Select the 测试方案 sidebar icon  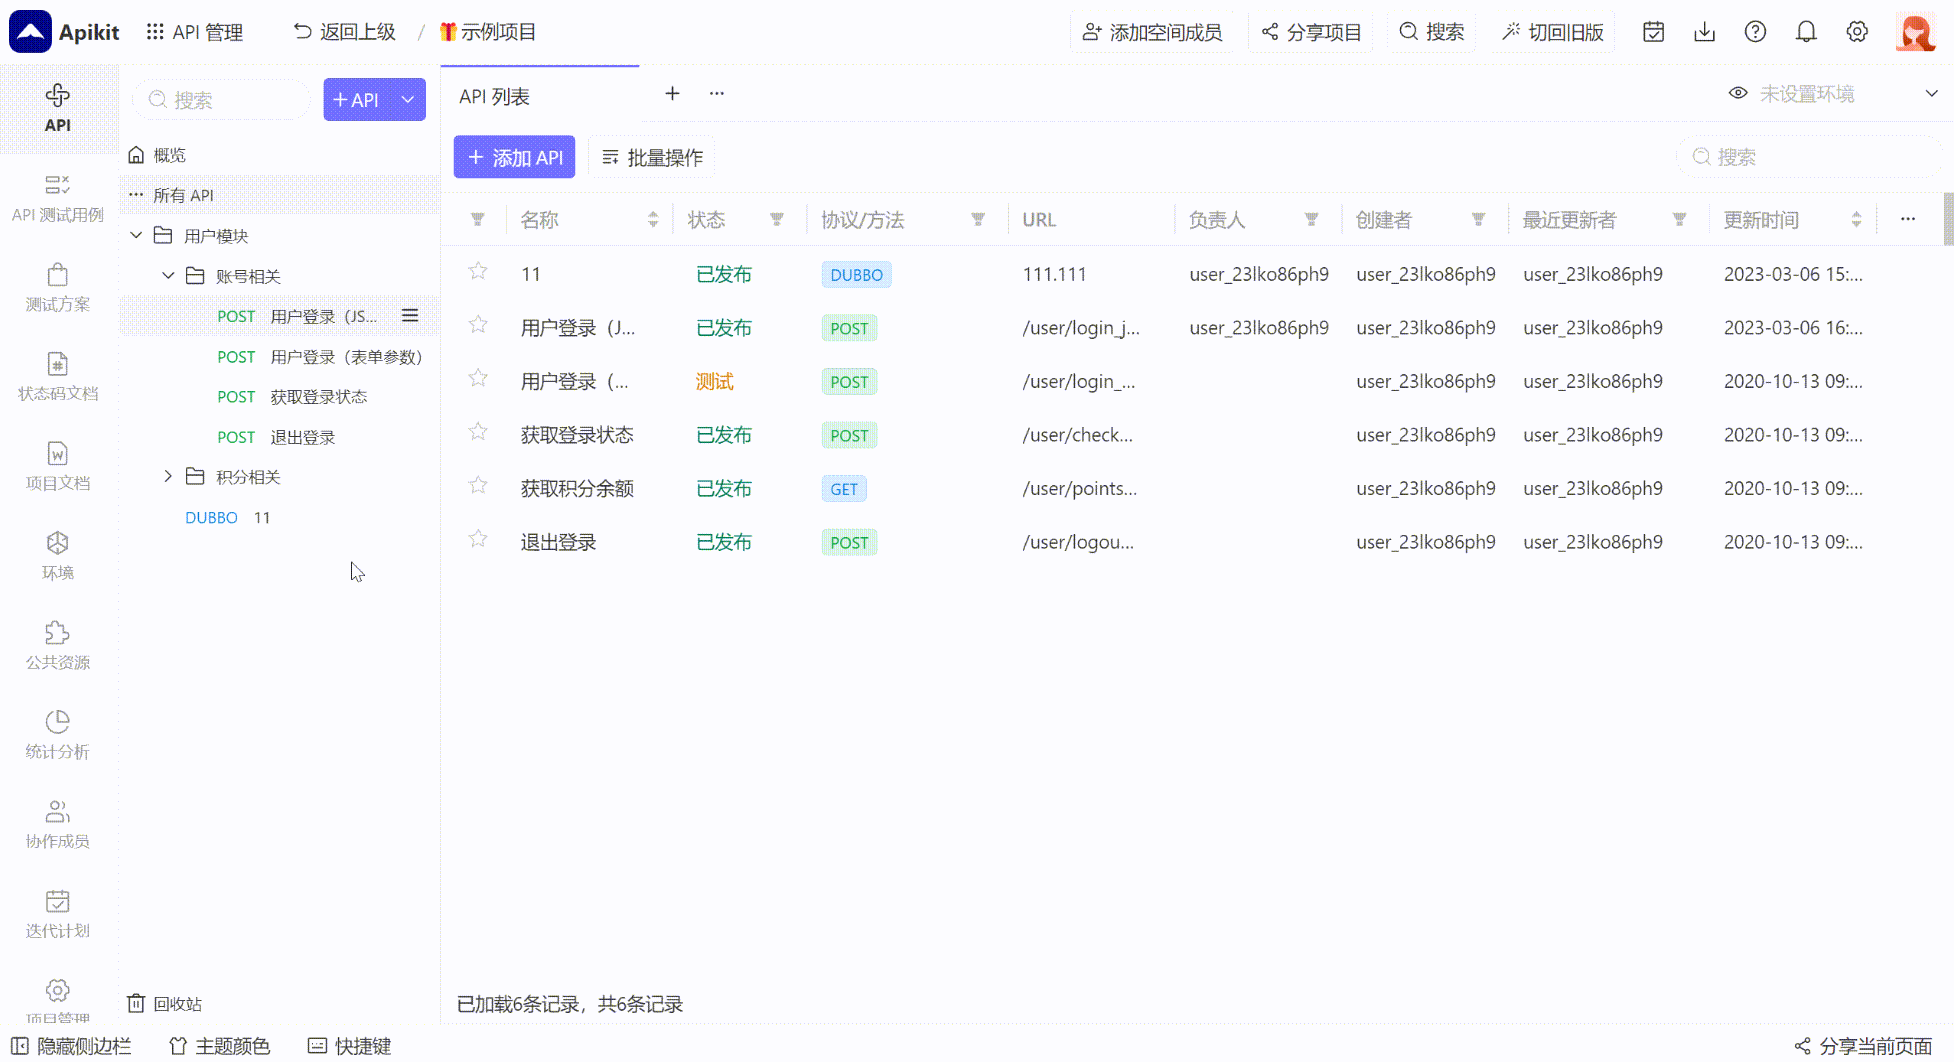[x=57, y=286]
